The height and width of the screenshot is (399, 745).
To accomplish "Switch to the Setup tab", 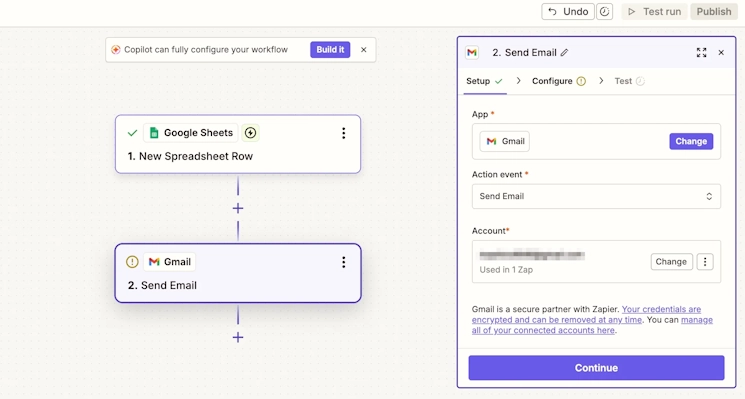I will tap(484, 81).
